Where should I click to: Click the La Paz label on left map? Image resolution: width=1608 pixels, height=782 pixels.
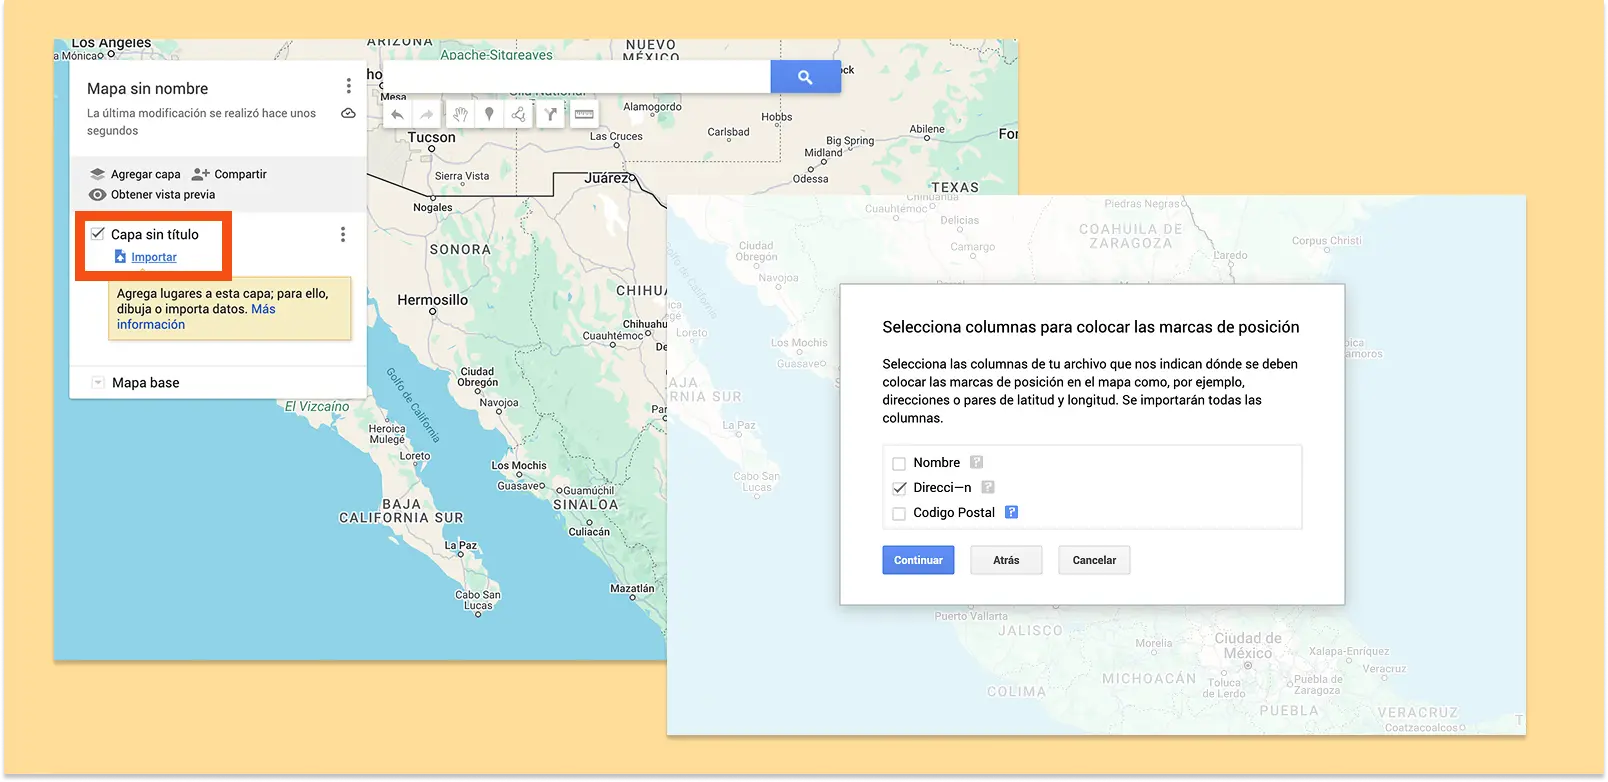[461, 546]
